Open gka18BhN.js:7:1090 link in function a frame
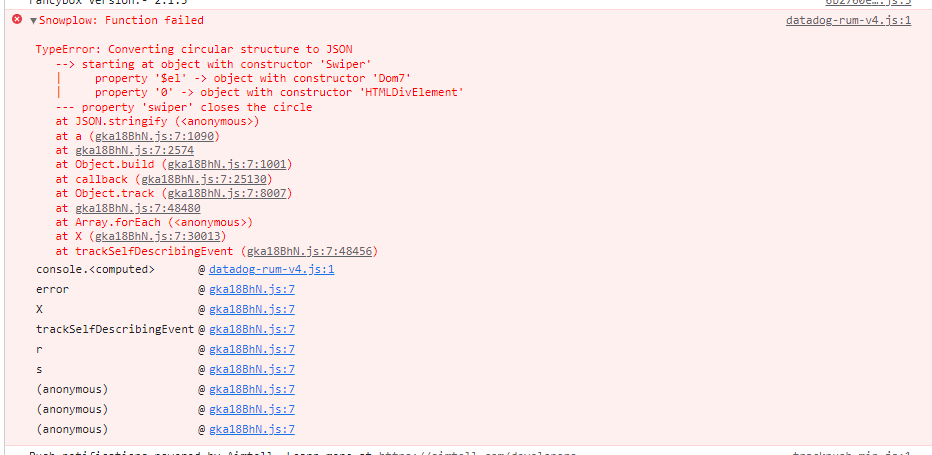 (x=153, y=136)
